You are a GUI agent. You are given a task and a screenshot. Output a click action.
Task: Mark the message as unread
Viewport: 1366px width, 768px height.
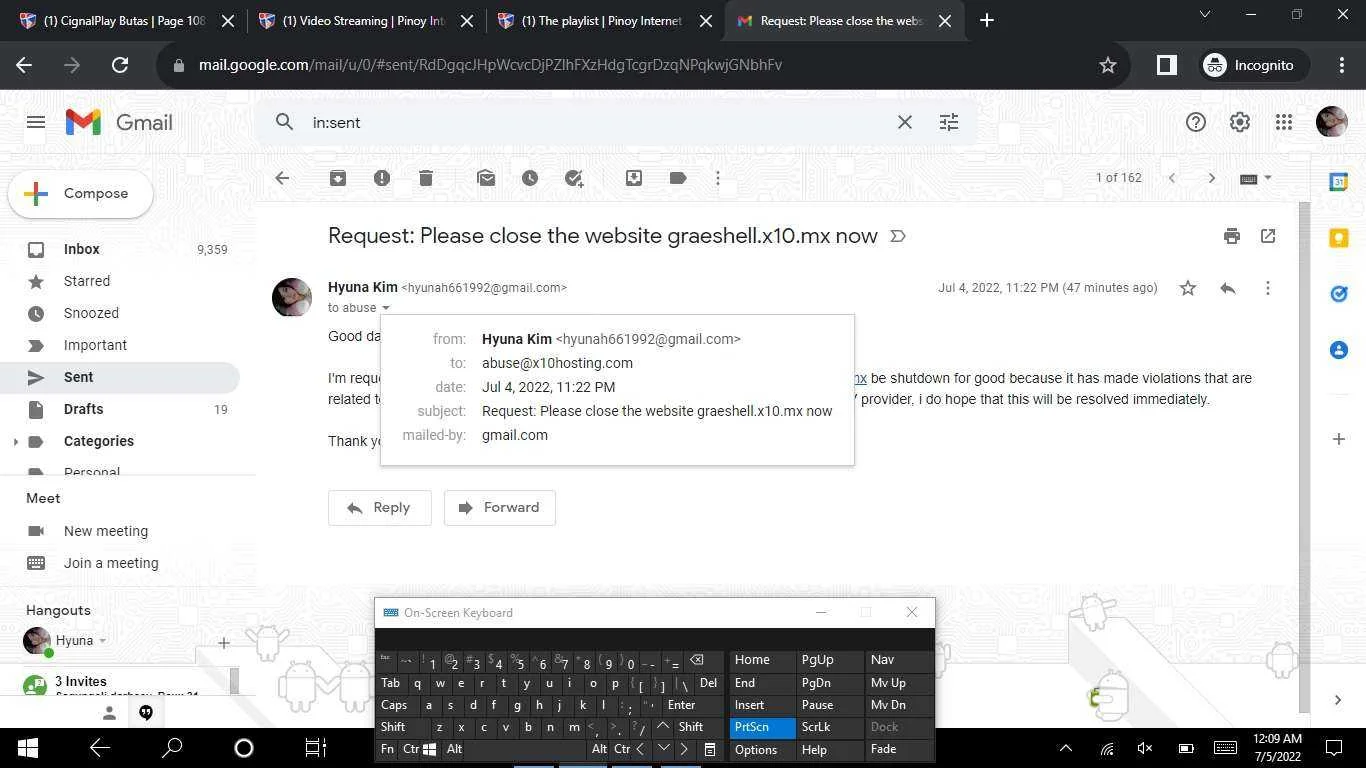486,178
